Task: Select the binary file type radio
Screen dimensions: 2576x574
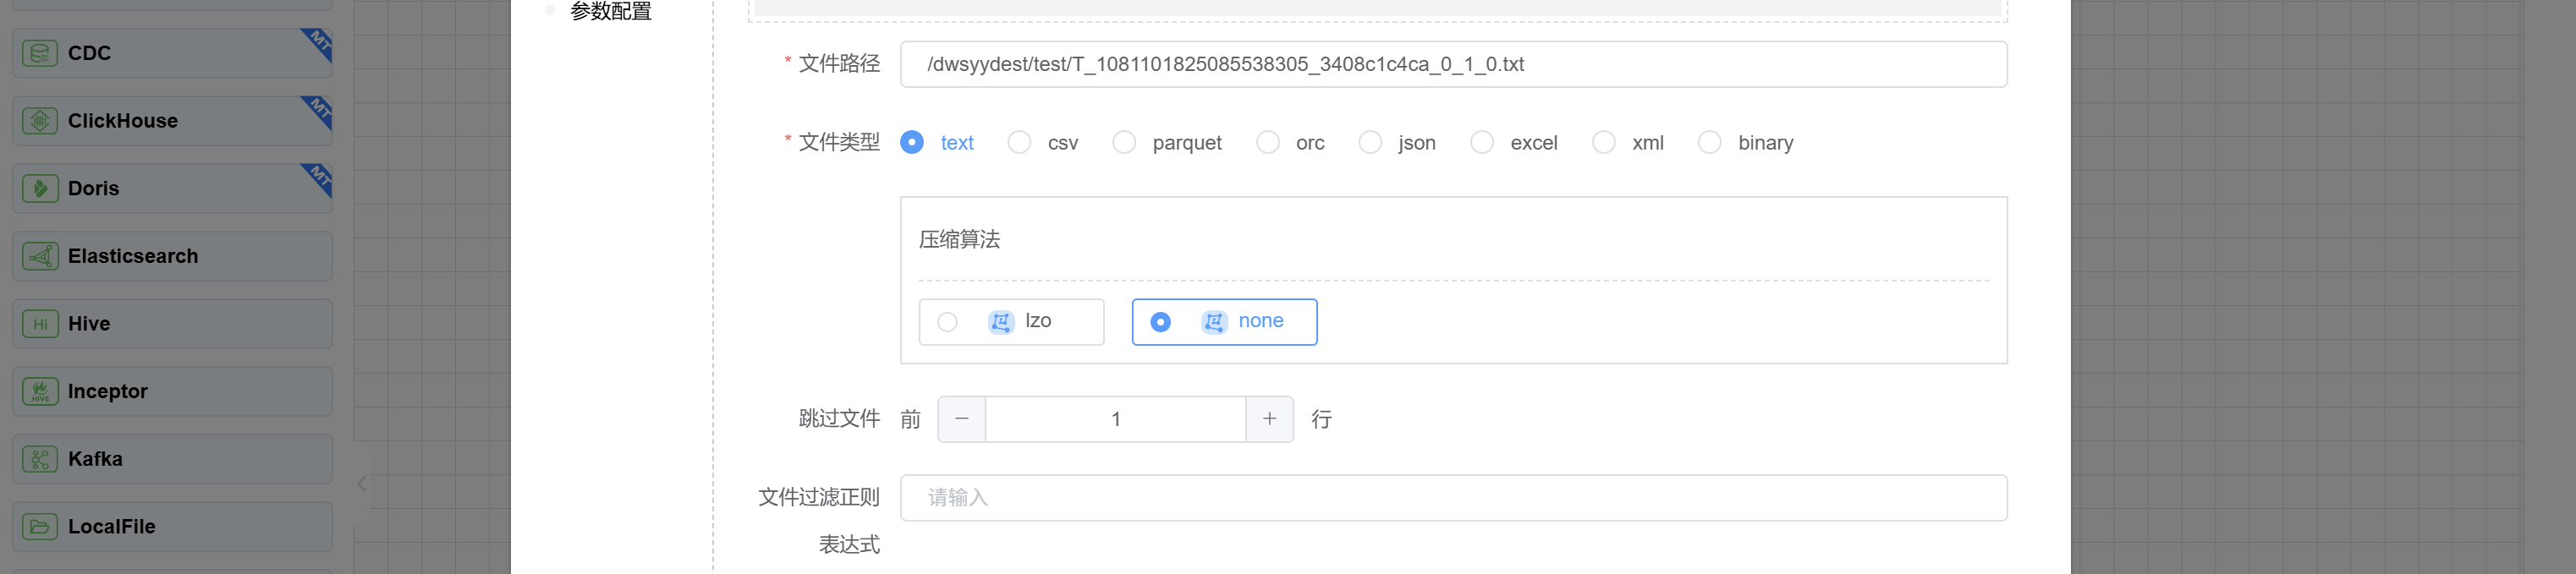Action: click(1710, 143)
